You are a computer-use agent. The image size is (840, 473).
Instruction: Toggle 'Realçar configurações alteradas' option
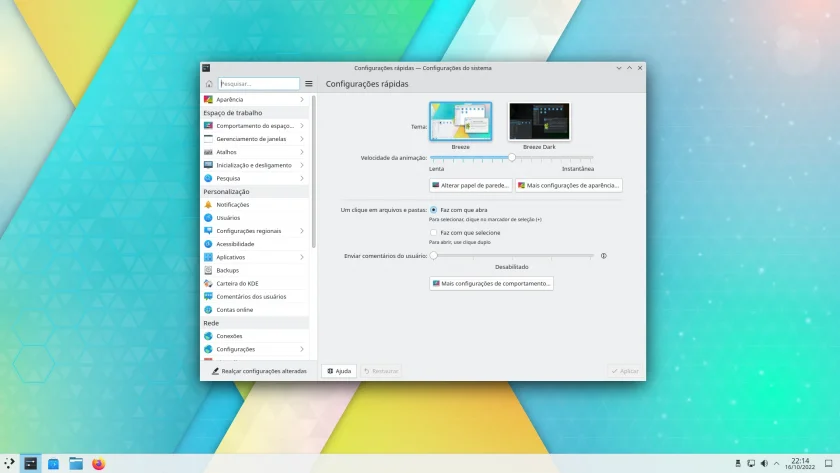[x=259, y=371]
